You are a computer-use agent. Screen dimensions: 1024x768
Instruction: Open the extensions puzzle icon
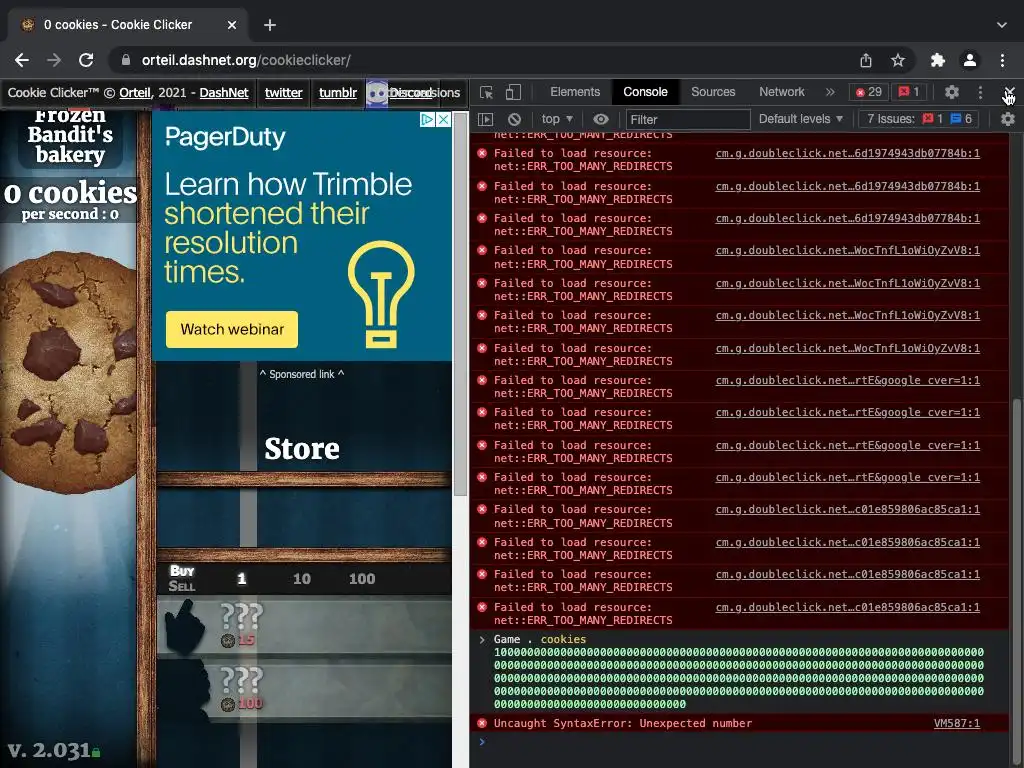[x=938, y=60]
